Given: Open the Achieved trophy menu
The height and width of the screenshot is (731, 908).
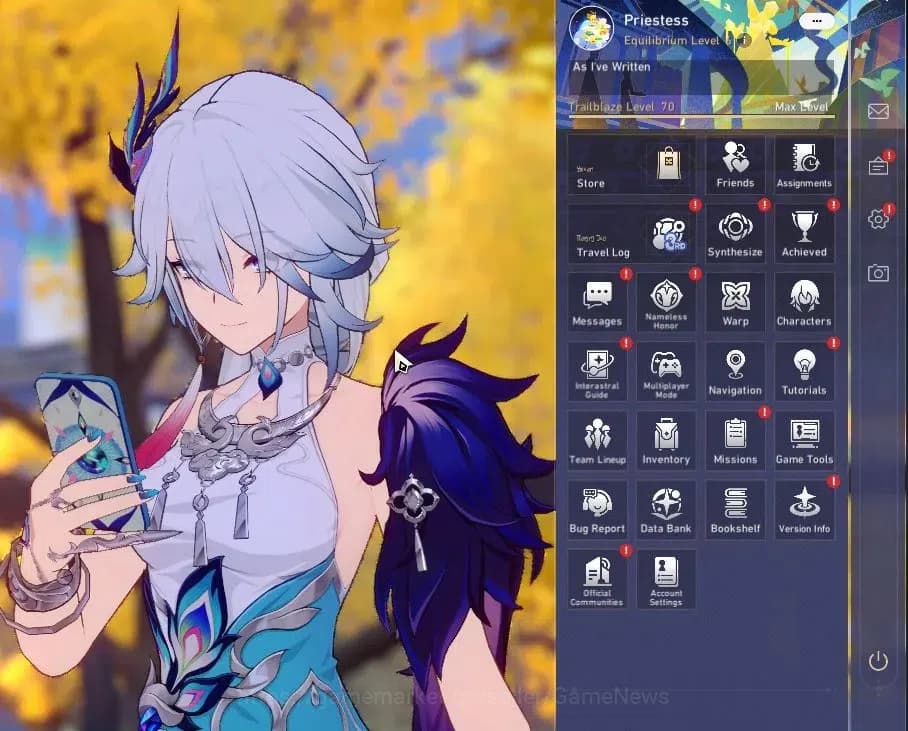Looking at the screenshot, I should pos(804,234).
